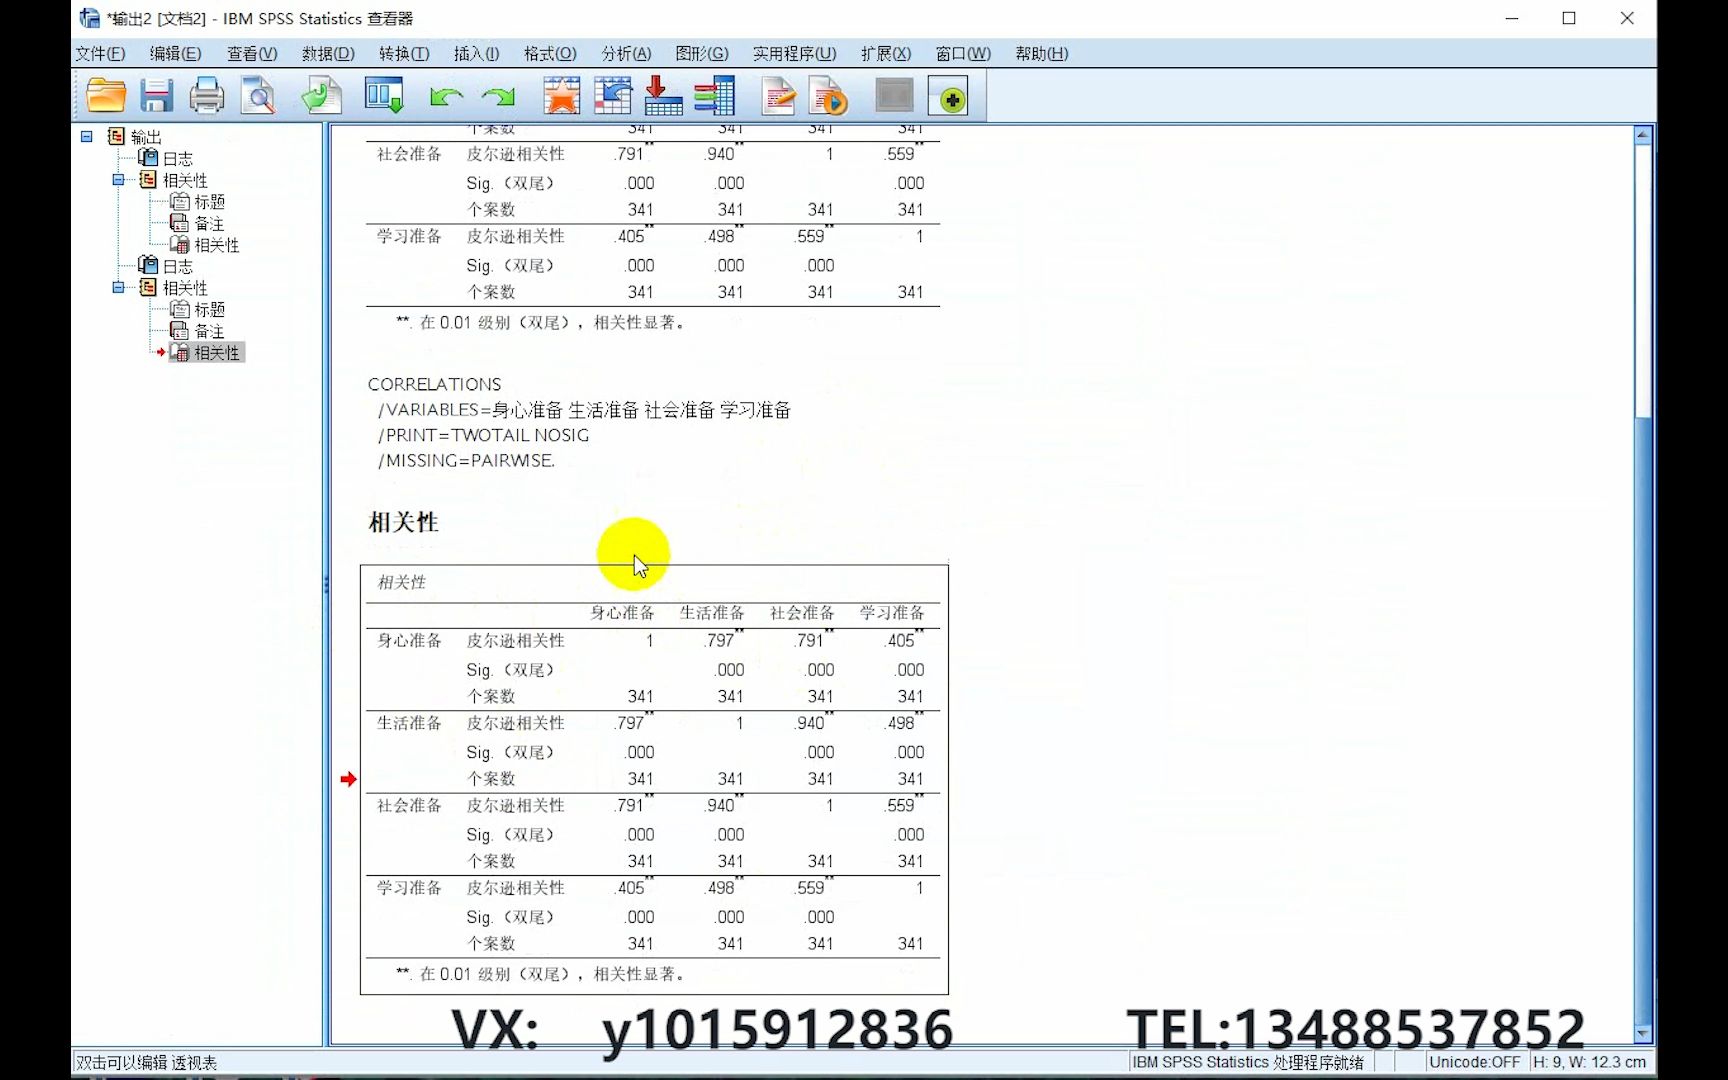Viewport: 1728px width, 1080px height.
Task: Click the italic 相关性 title inside the lower table
Action: point(402,582)
